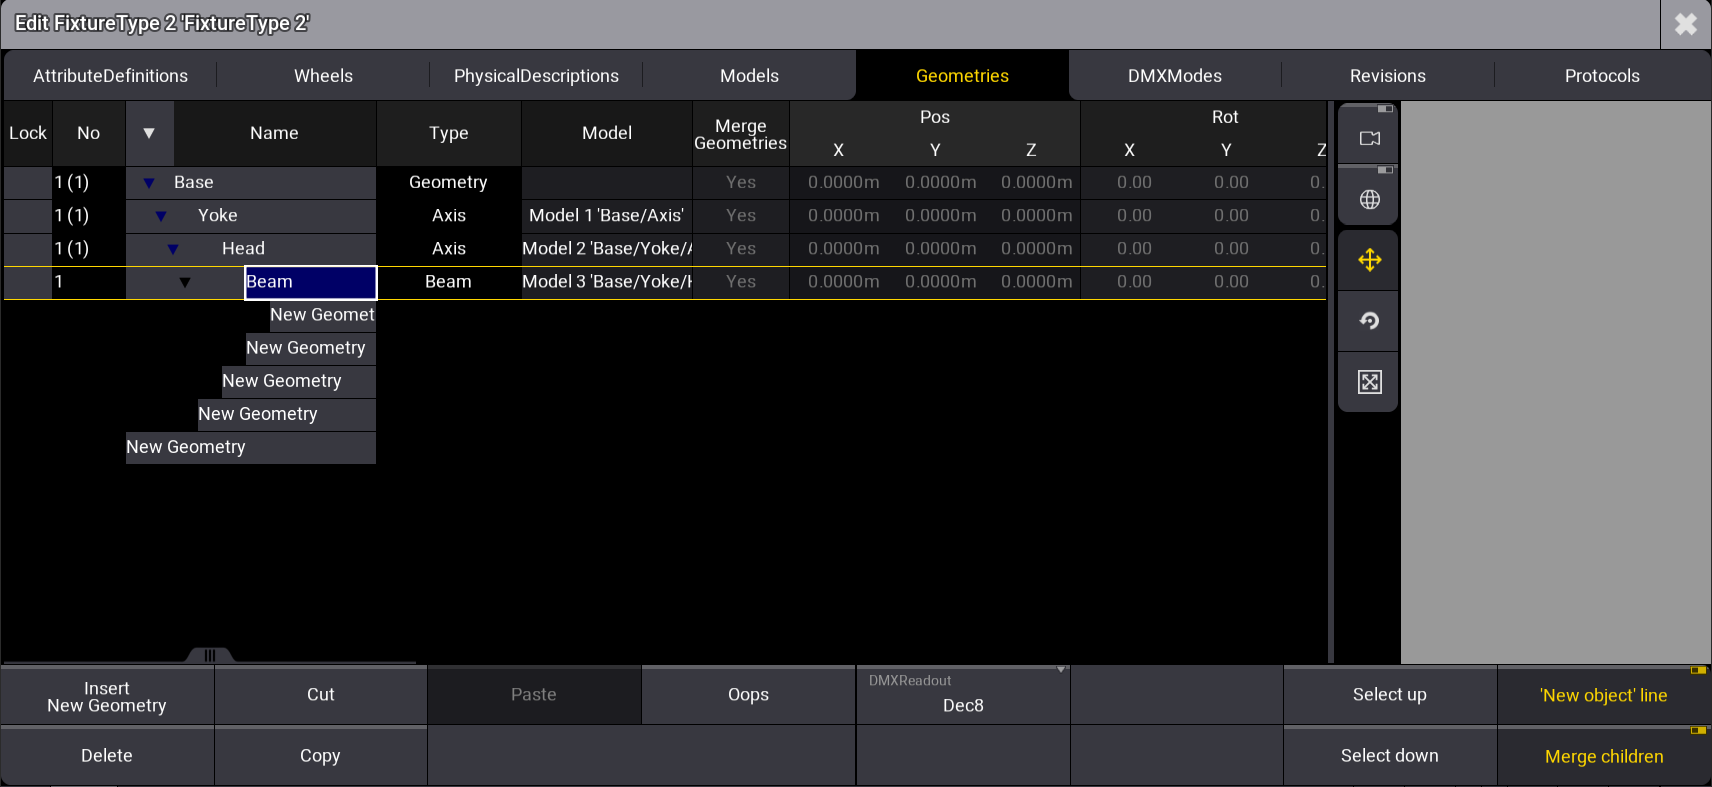Click the column-width handle below the table
The width and height of the screenshot is (1712, 787).
point(210,655)
